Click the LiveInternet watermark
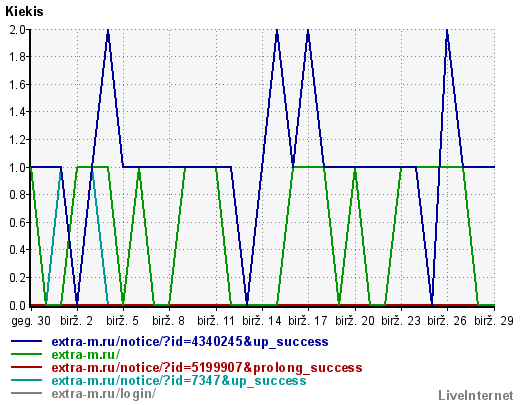This screenshot has height=405, width=520. [x=476, y=395]
